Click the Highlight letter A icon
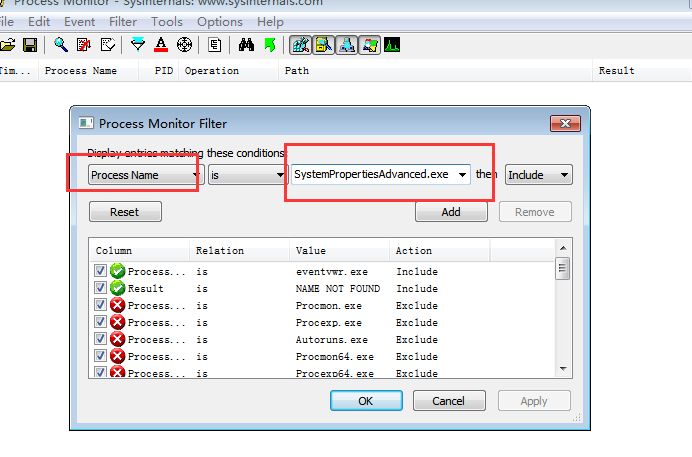Image resolution: width=692 pixels, height=457 pixels. coord(161,45)
